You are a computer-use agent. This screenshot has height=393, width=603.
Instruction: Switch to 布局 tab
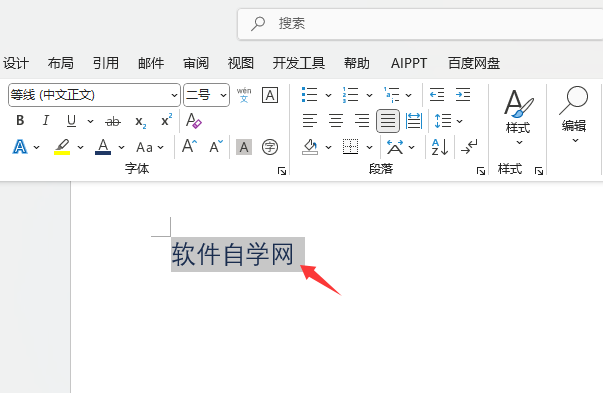[x=61, y=63]
